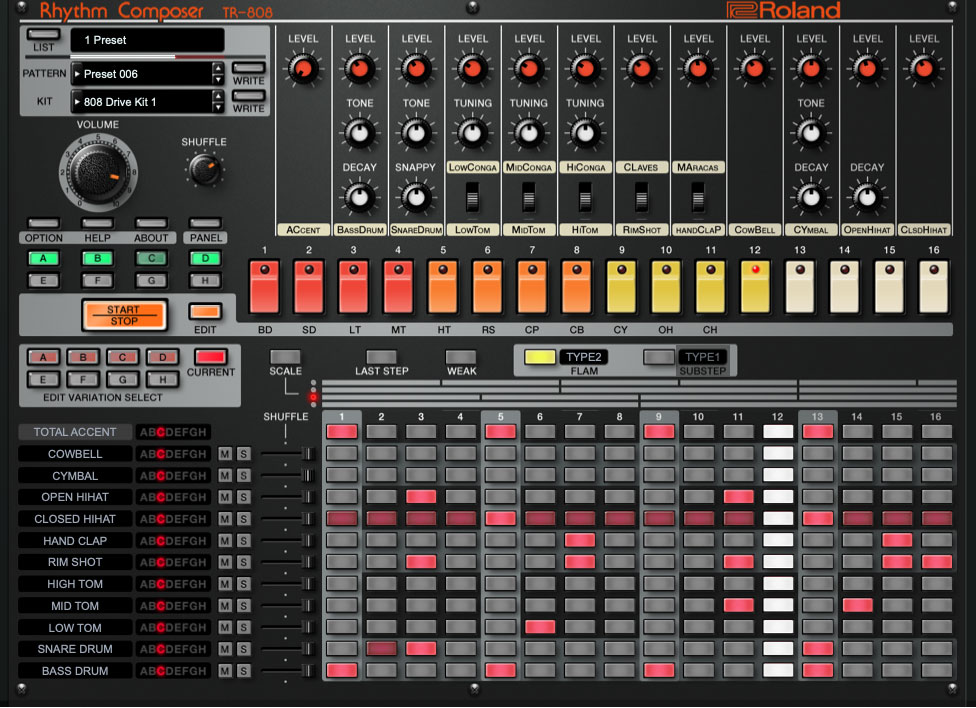Toggle the EDIT button
The width and height of the screenshot is (976, 708).
[205, 311]
